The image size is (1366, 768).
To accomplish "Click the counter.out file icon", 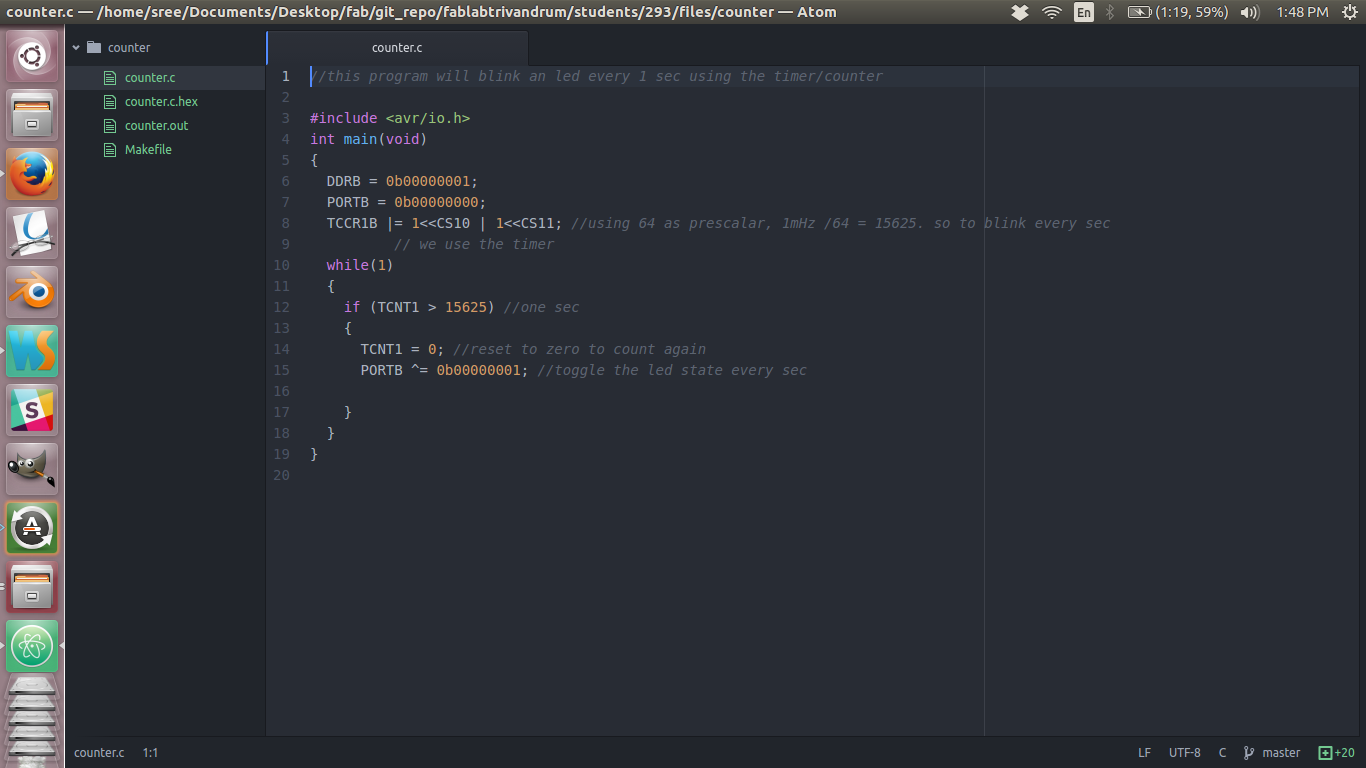I will tap(111, 125).
